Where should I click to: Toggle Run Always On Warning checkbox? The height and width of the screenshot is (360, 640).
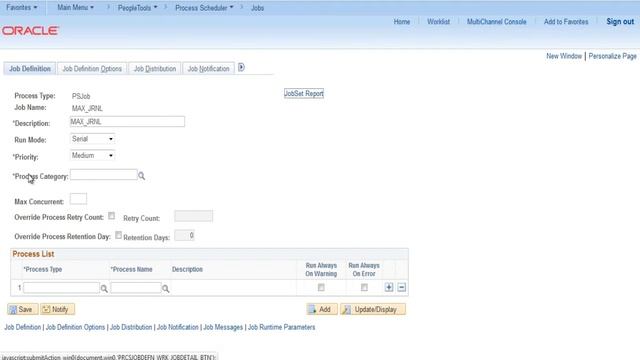tap(321, 287)
